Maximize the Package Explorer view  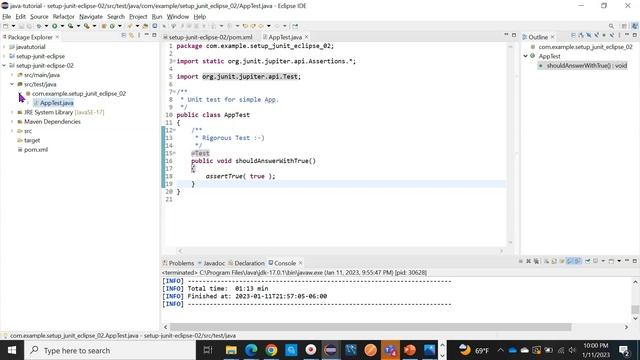154,36
